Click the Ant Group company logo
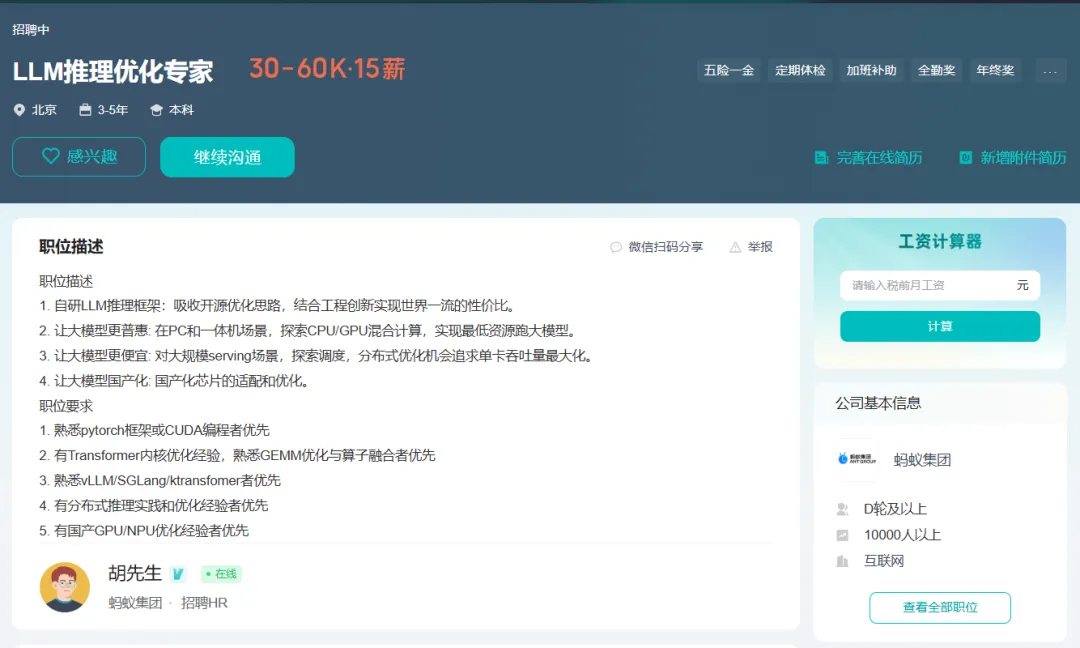This screenshot has height=648, width=1080. [x=856, y=460]
